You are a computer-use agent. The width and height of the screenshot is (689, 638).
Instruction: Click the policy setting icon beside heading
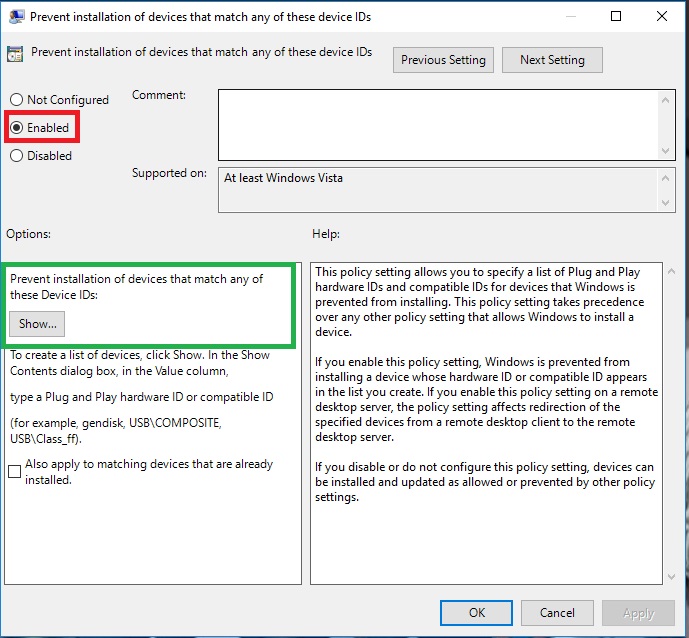pos(15,54)
